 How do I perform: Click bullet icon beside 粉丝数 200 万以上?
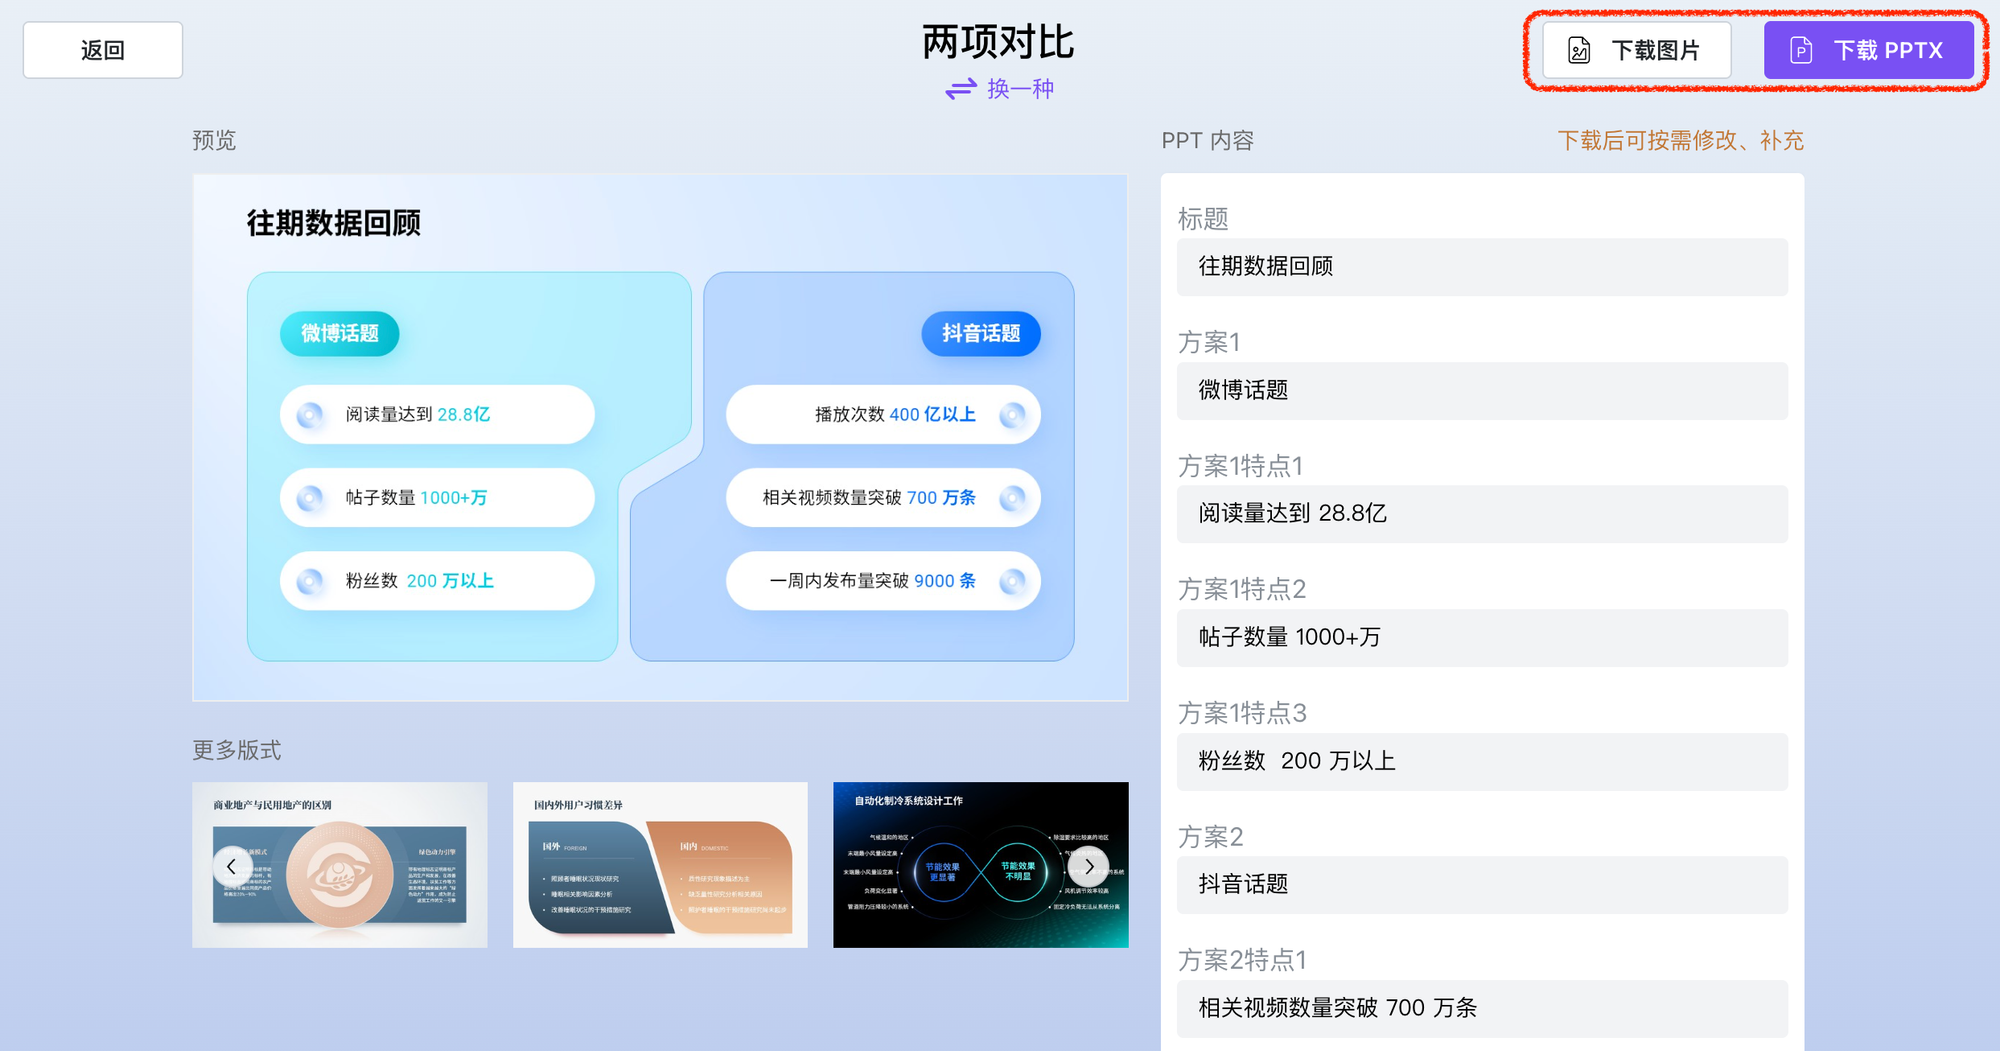(311, 581)
